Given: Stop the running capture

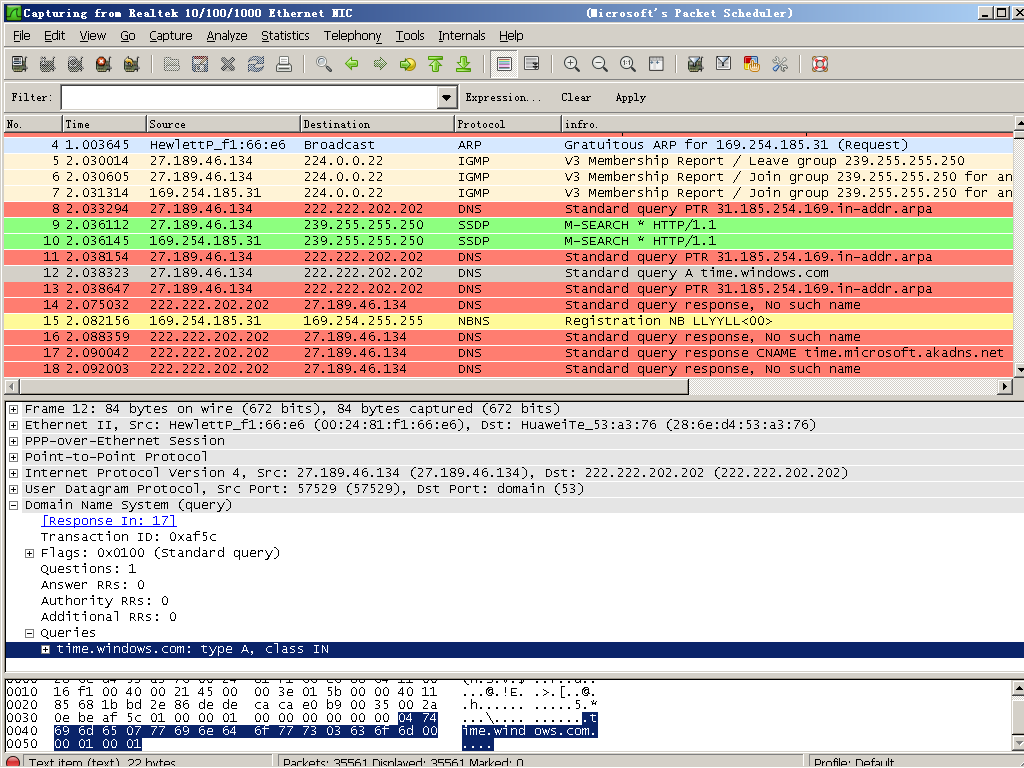Looking at the screenshot, I should tap(103, 64).
